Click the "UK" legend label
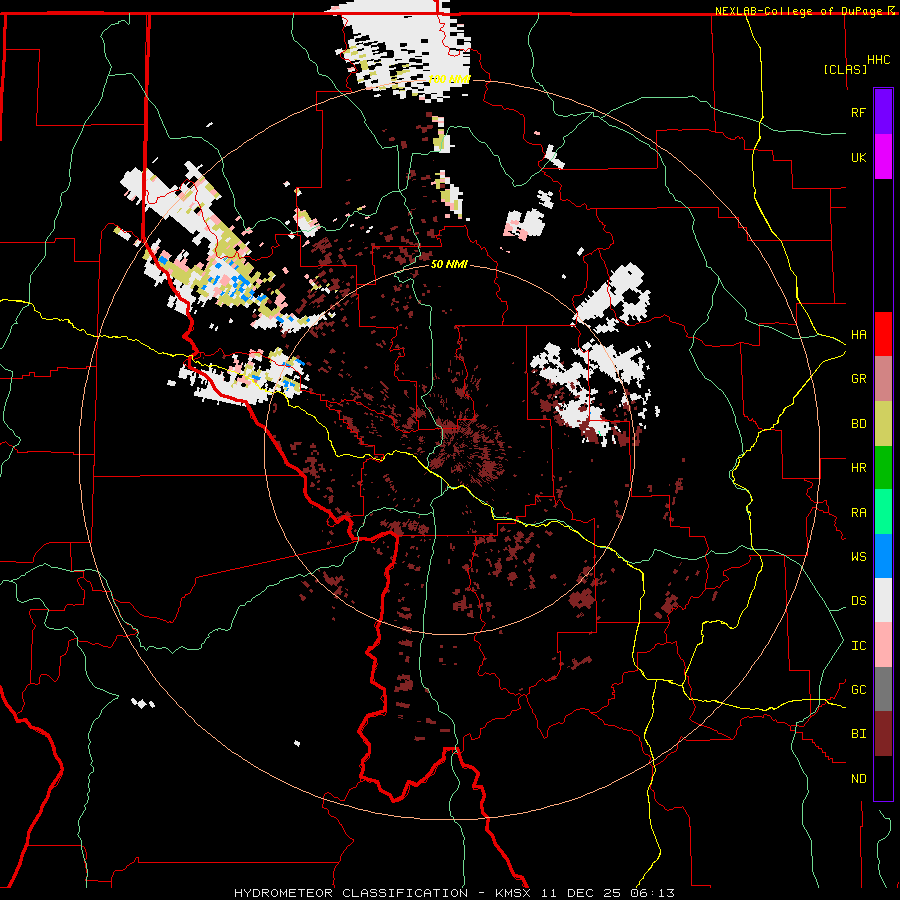The image size is (900, 900). click(x=858, y=157)
